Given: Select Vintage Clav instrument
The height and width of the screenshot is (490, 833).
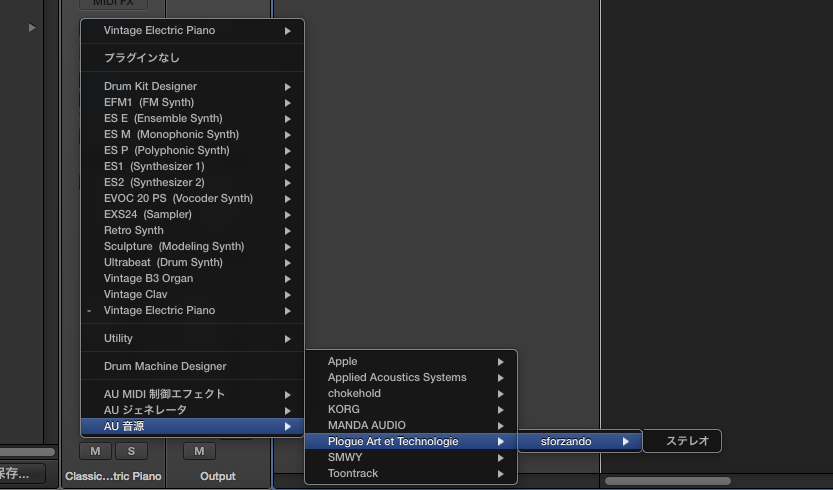Looking at the screenshot, I should pyautogui.click(x=192, y=294).
